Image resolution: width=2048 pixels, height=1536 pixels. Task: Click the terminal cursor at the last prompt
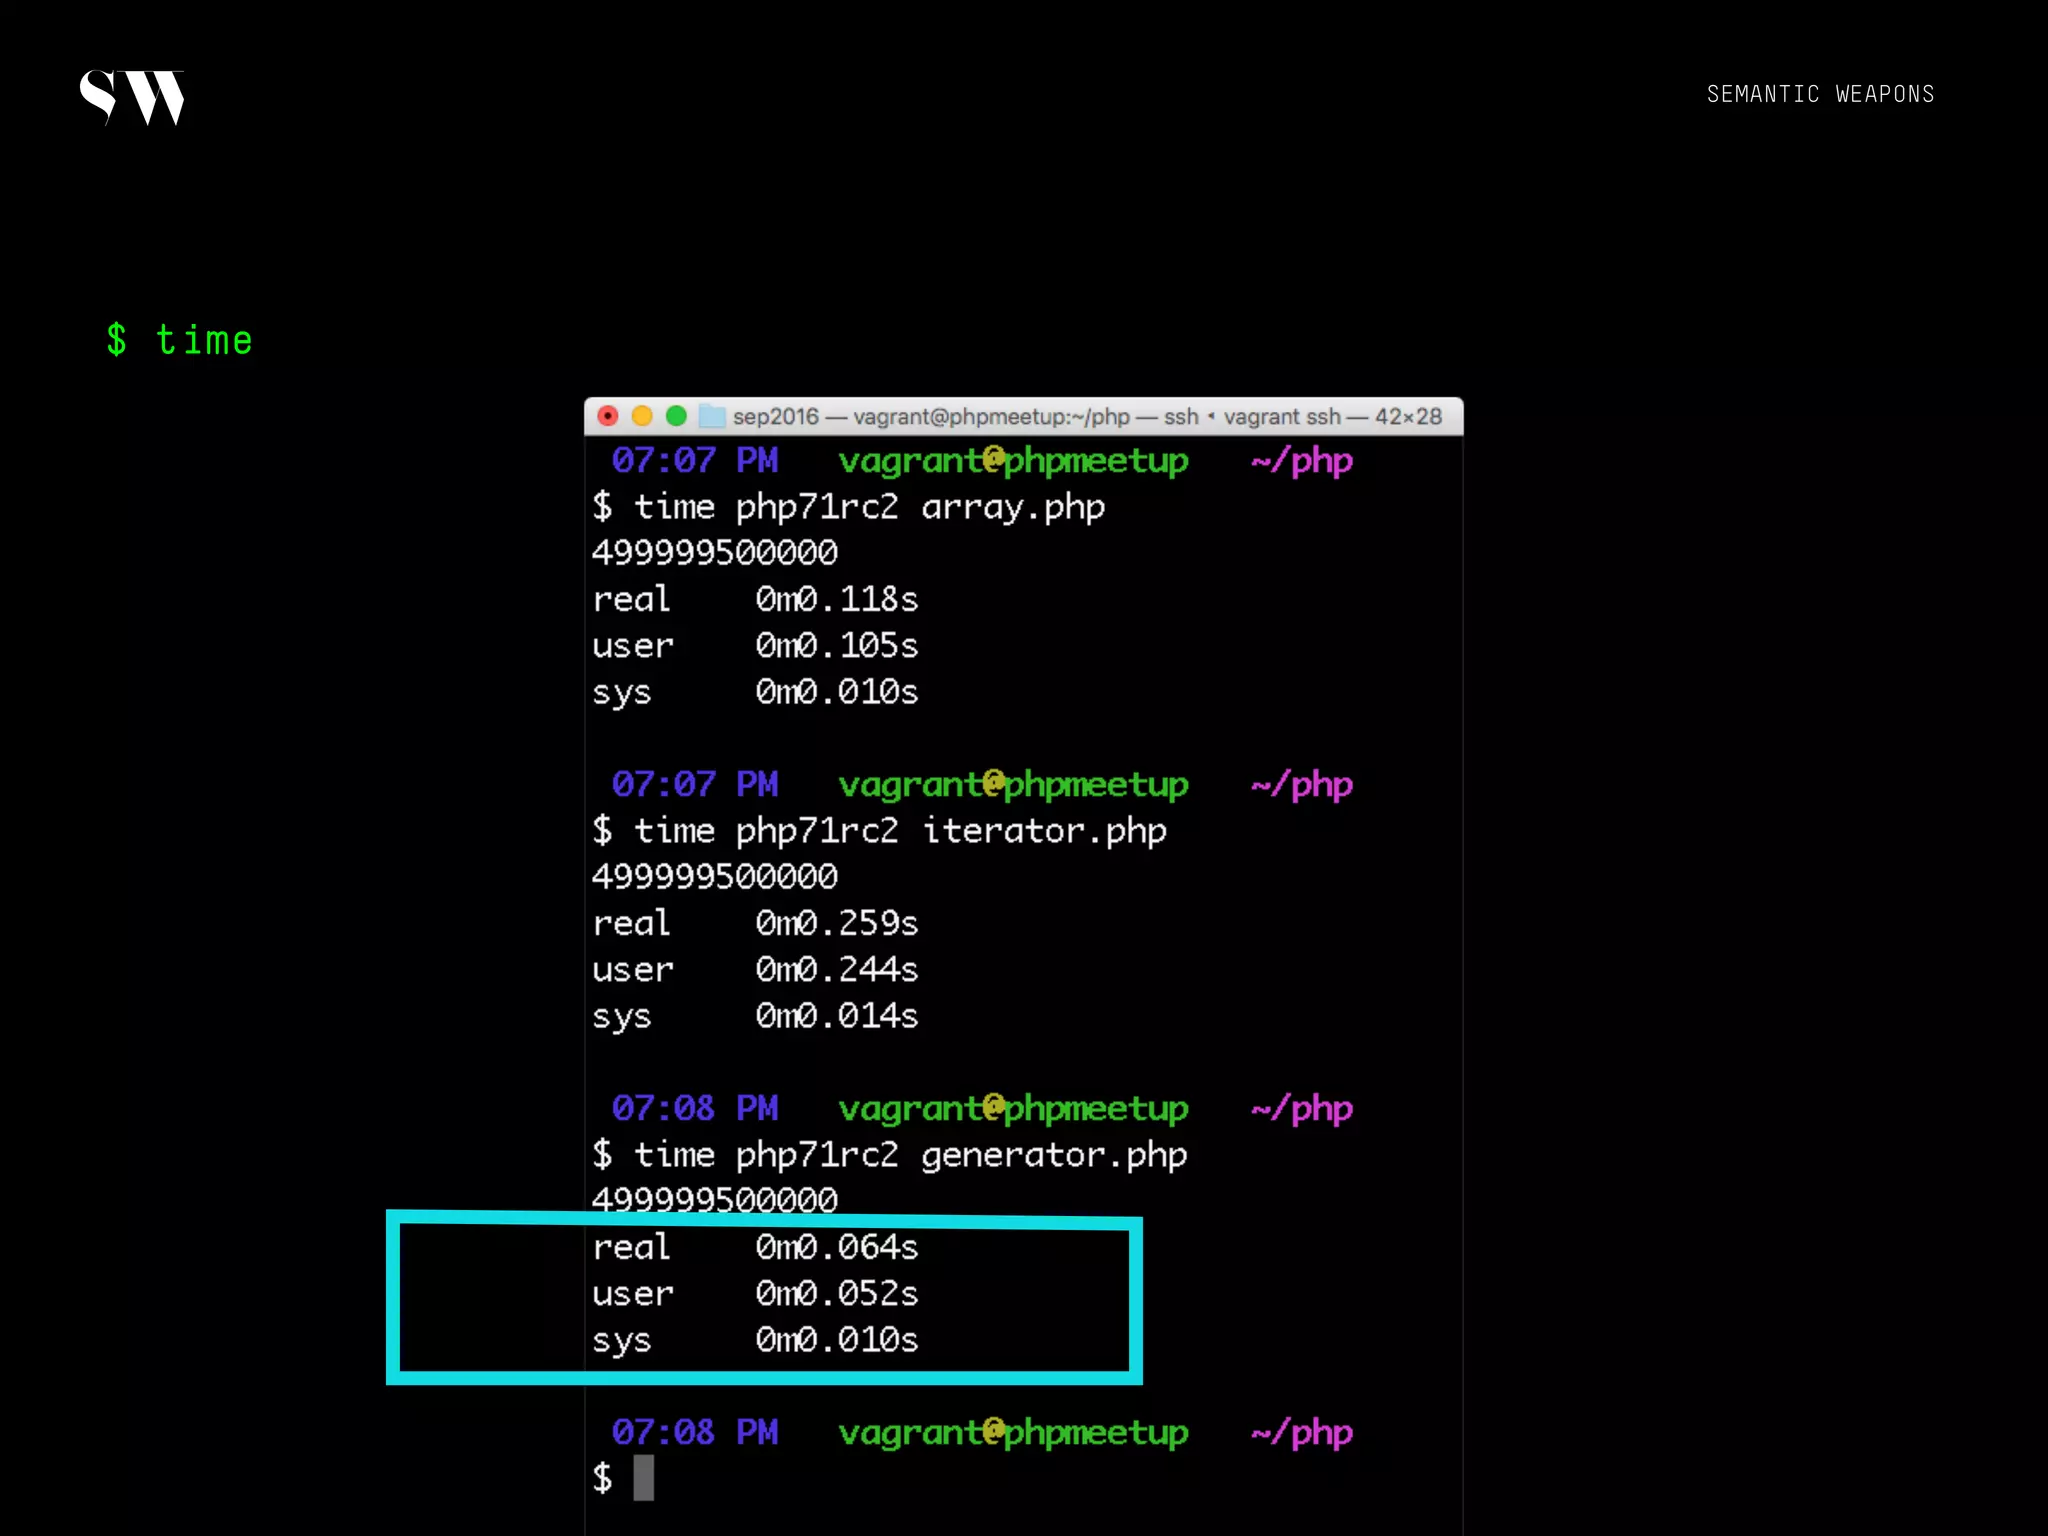[x=644, y=1478]
